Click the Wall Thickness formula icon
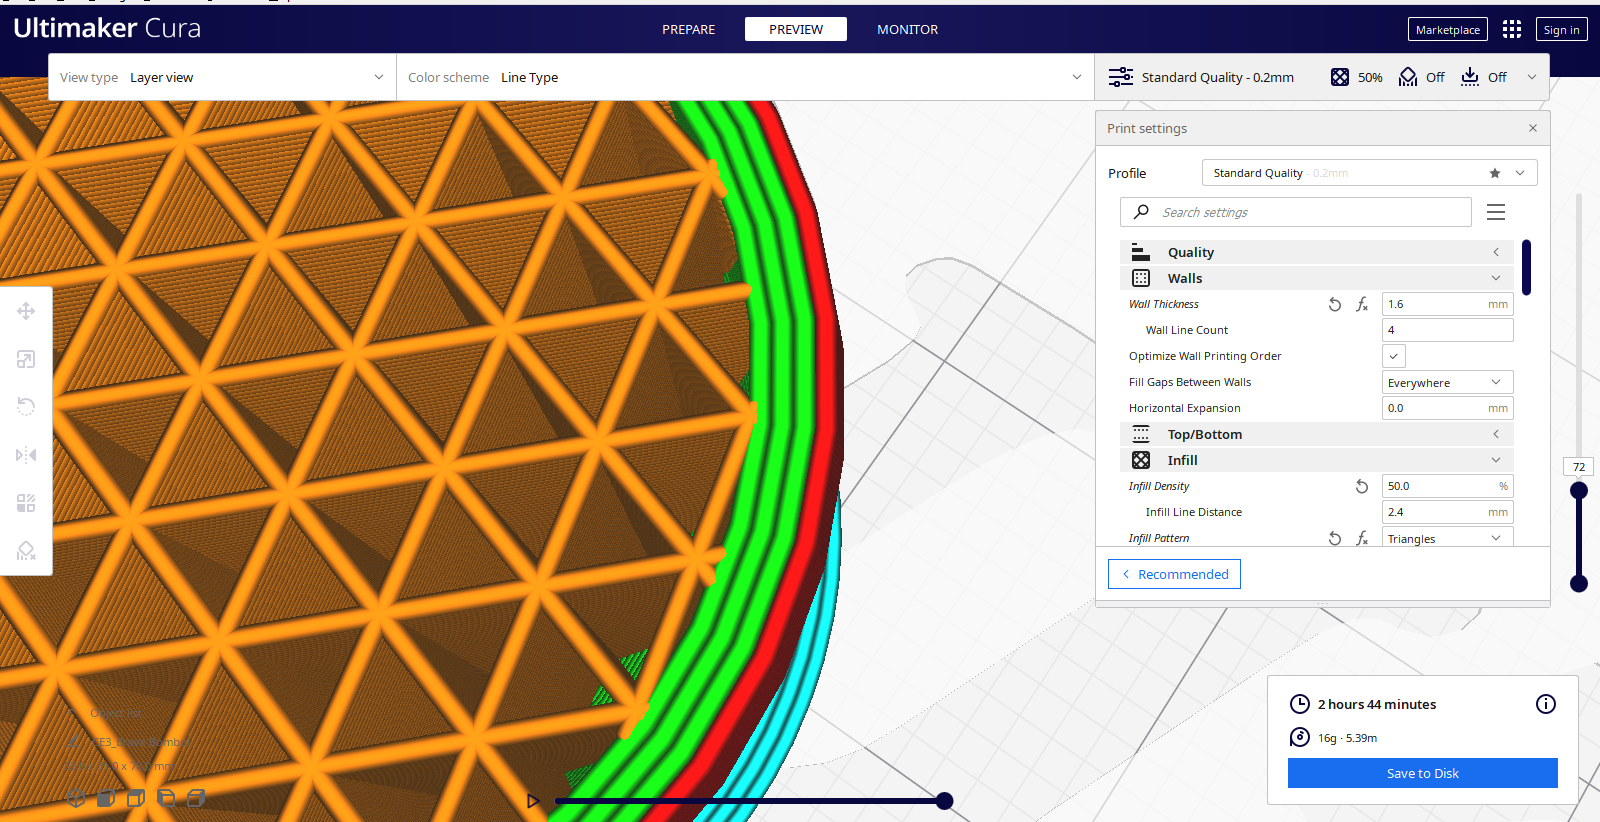This screenshot has height=822, width=1600. pos(1362,304)
